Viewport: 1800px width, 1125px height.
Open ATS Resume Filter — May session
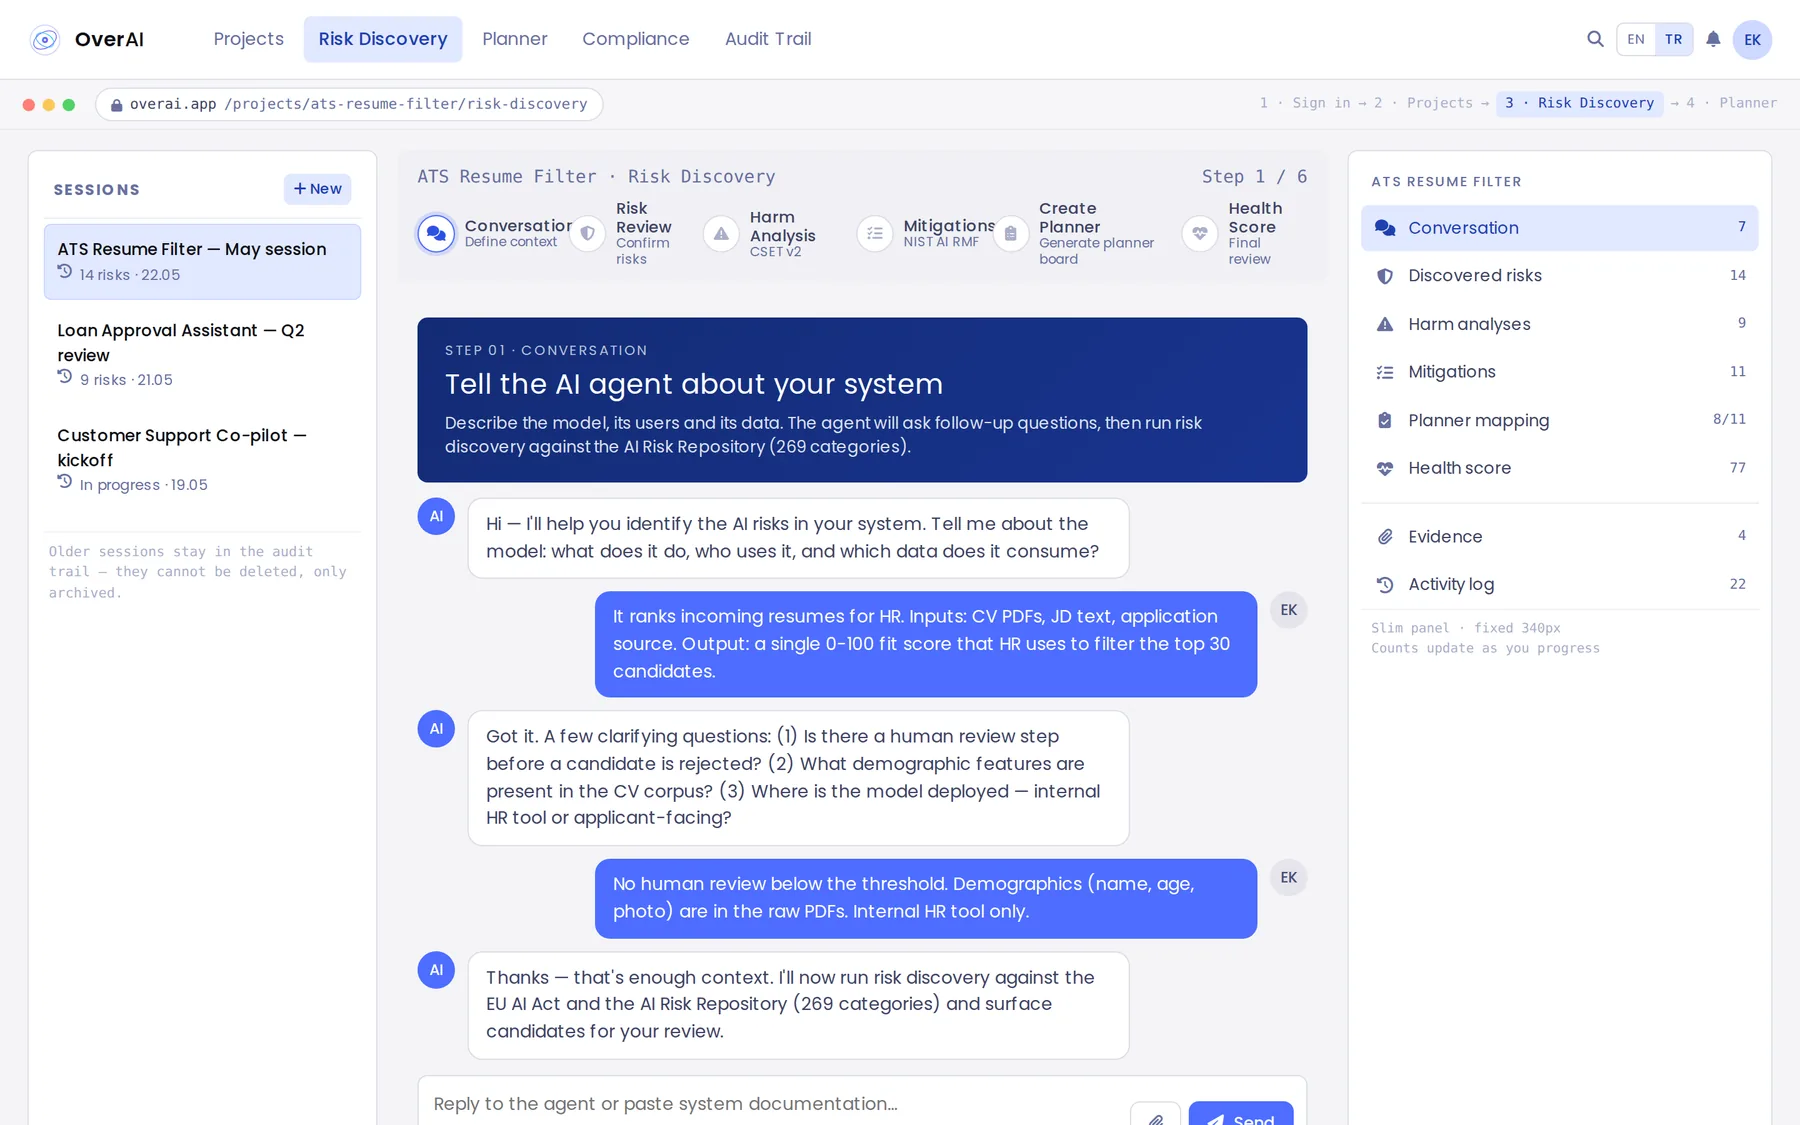click(x=202, y=262)
